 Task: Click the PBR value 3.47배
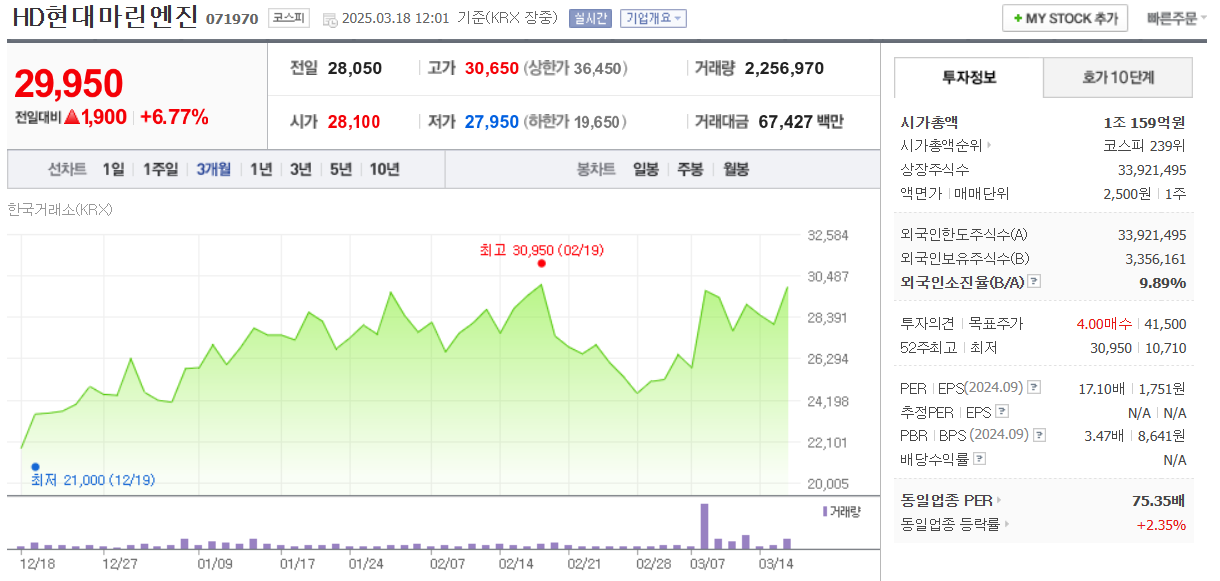[1106, 436]
